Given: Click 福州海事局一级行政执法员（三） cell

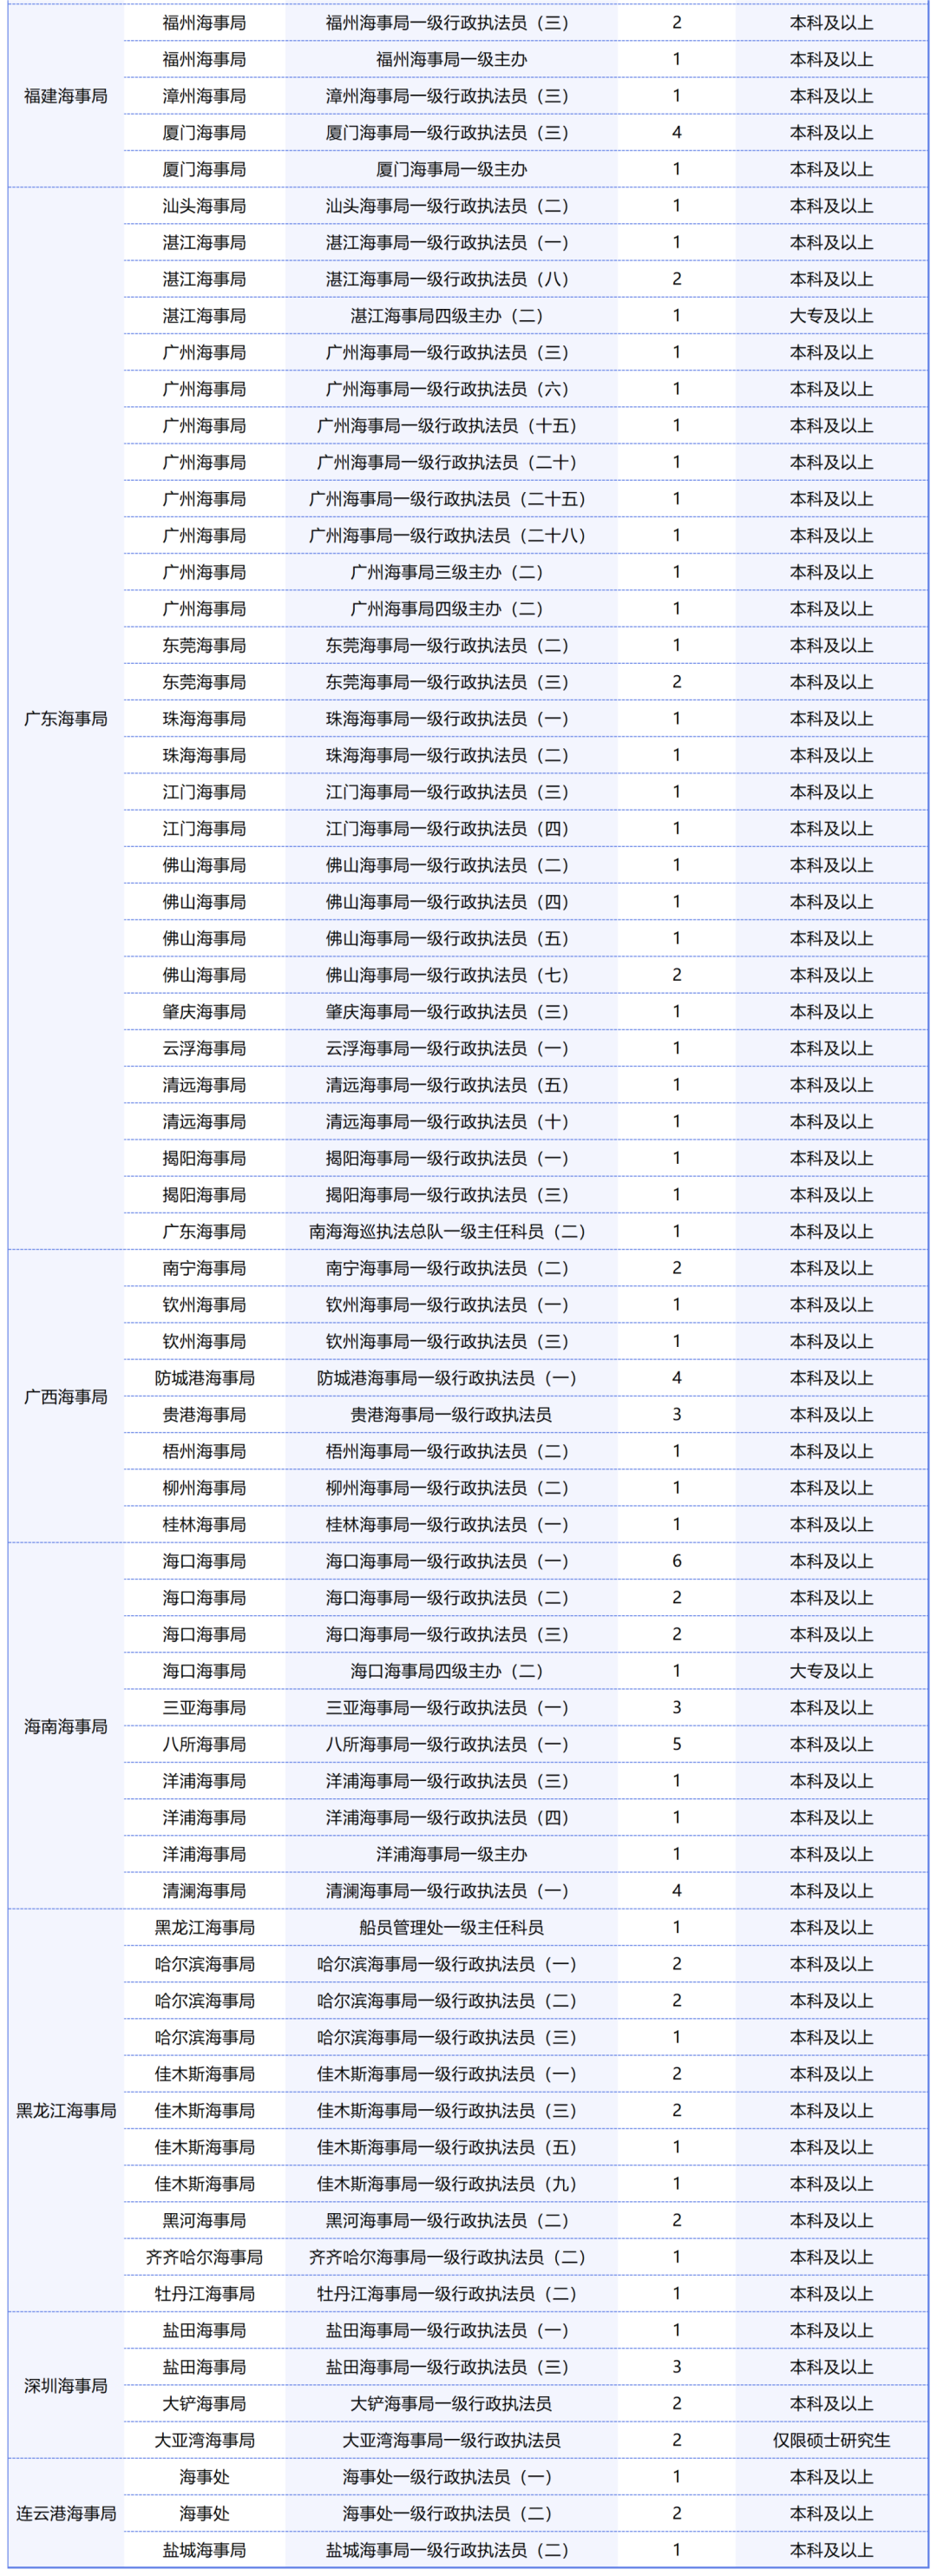Looking at the screenshot, I should [x=451, y=22].
